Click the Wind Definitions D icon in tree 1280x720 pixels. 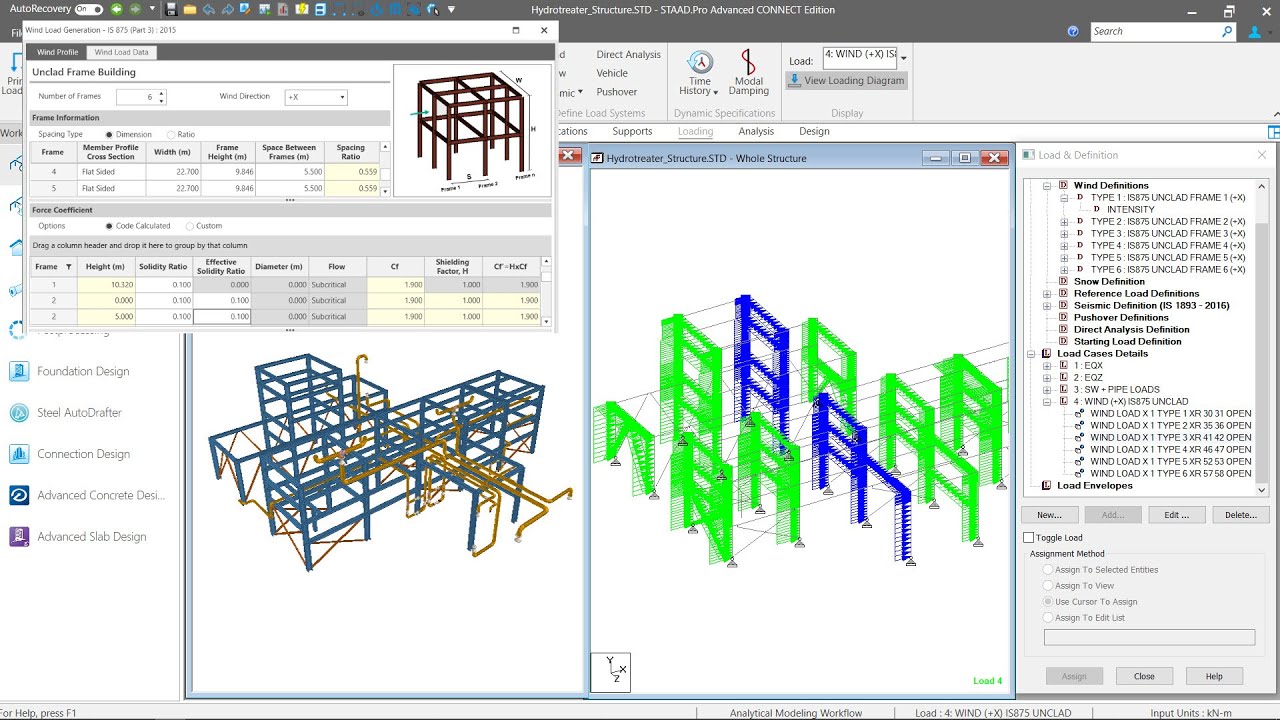pyautogui.click(x=1063, y=185)
